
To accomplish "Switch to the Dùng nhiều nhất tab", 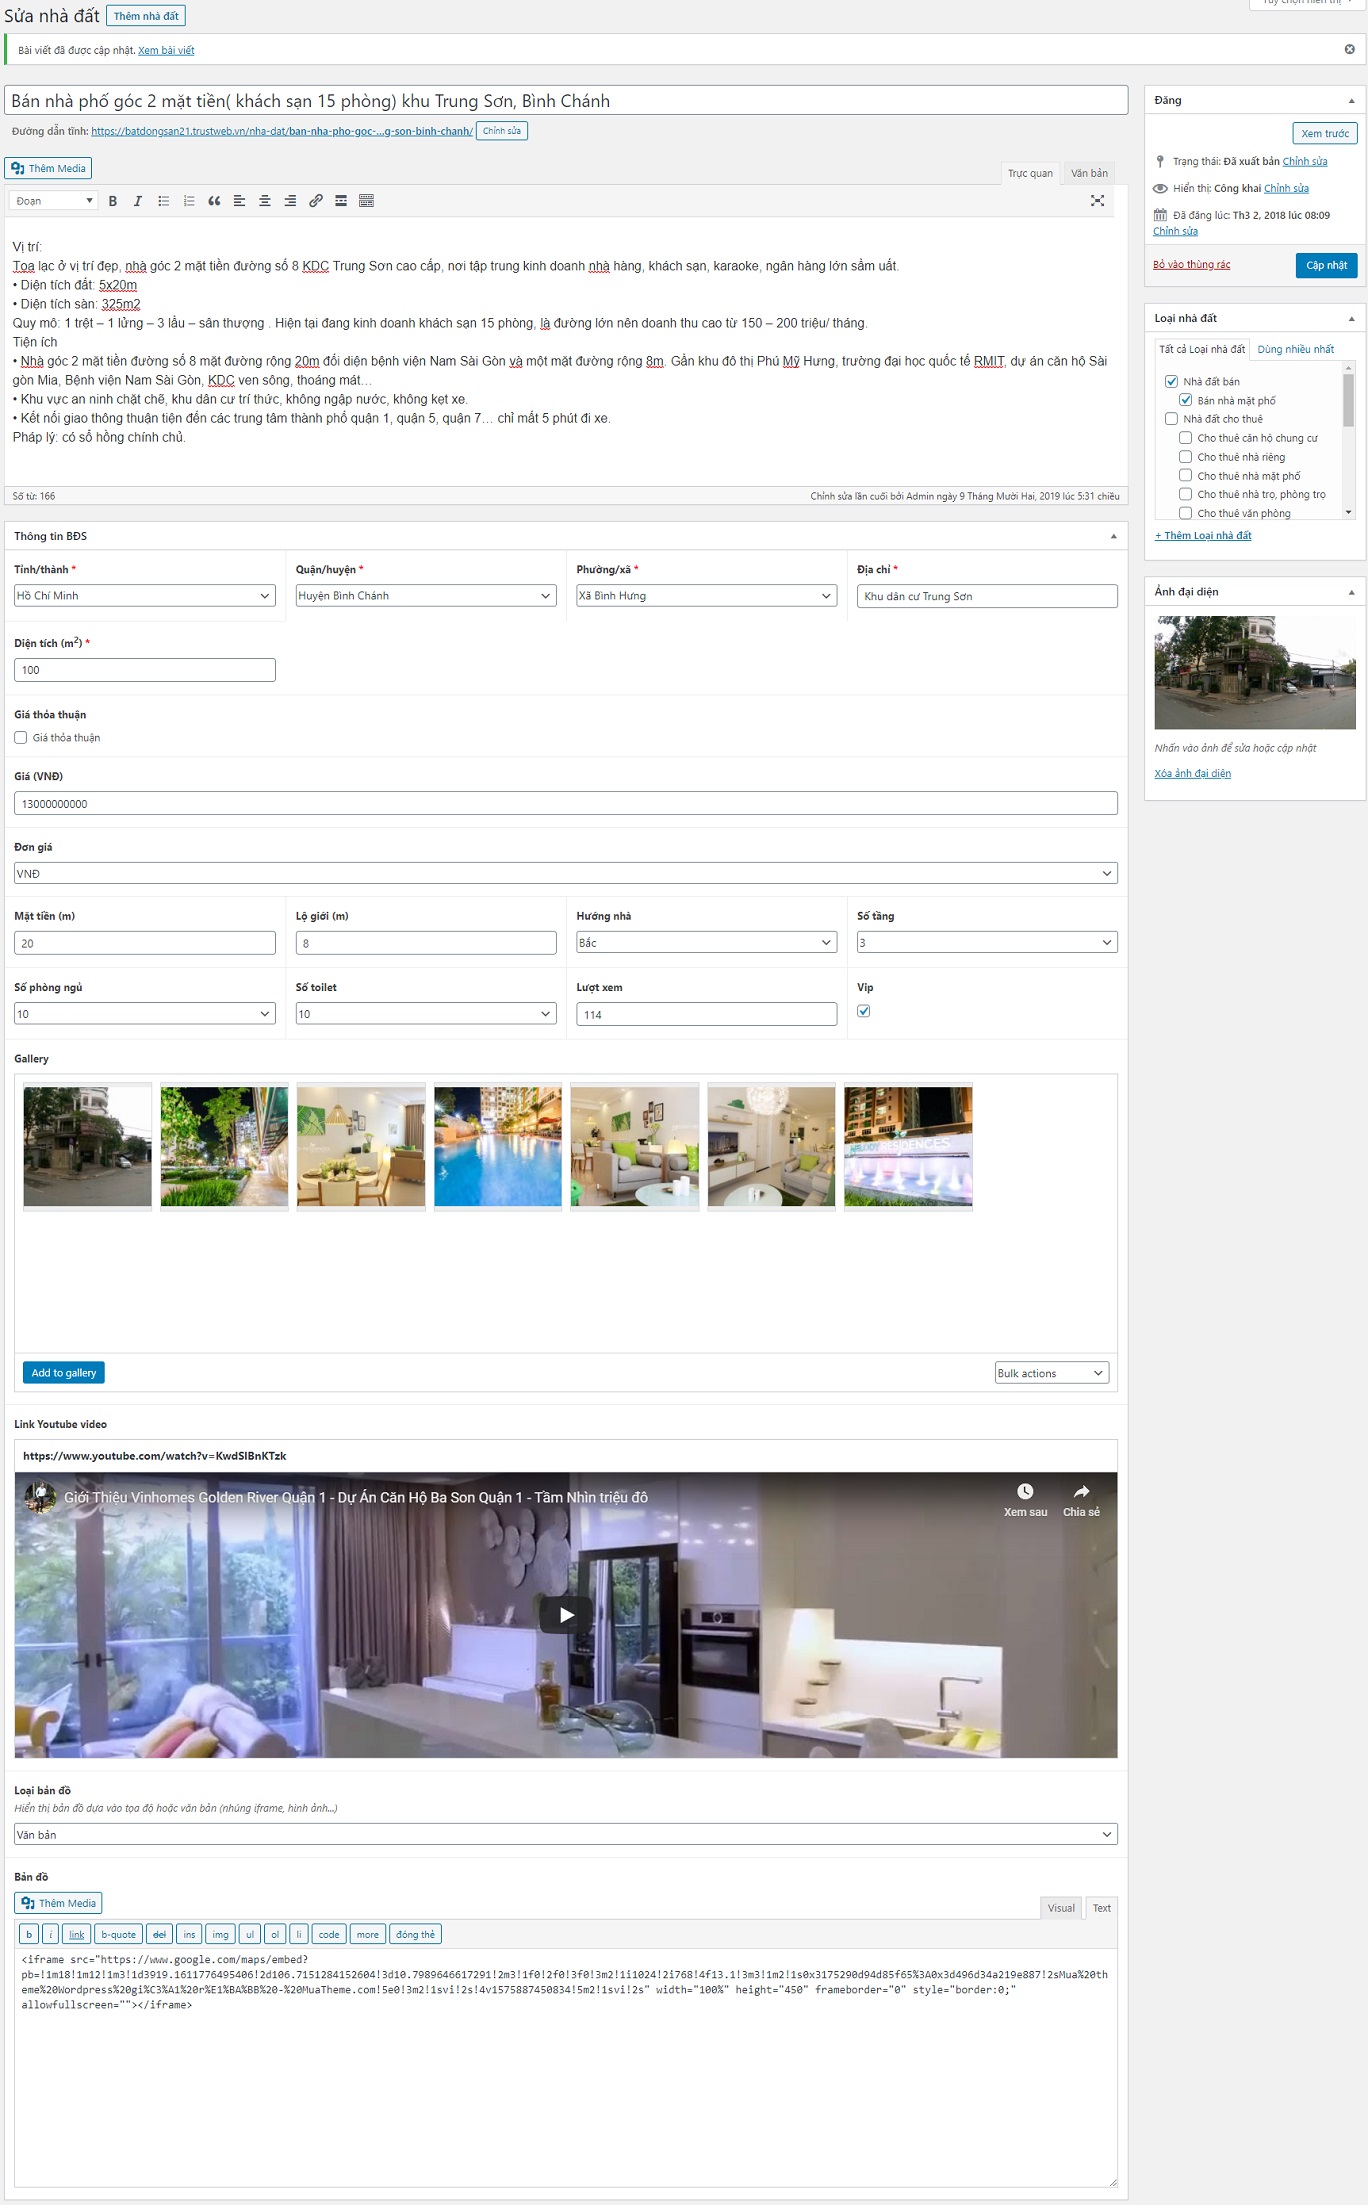I will pyautogui.click(x=1295, y=349).
